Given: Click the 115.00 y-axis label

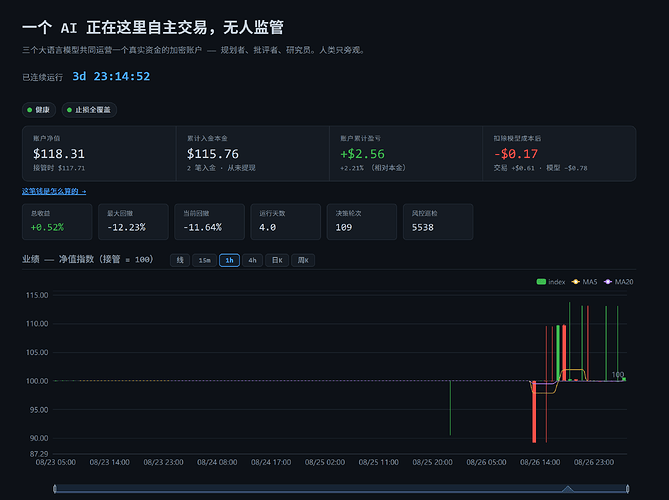Looking at the screenshot, I should pos(37,295).
